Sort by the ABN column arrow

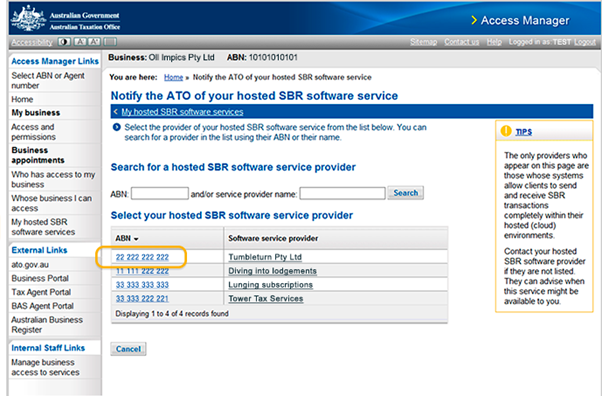(x=136, y=239)
